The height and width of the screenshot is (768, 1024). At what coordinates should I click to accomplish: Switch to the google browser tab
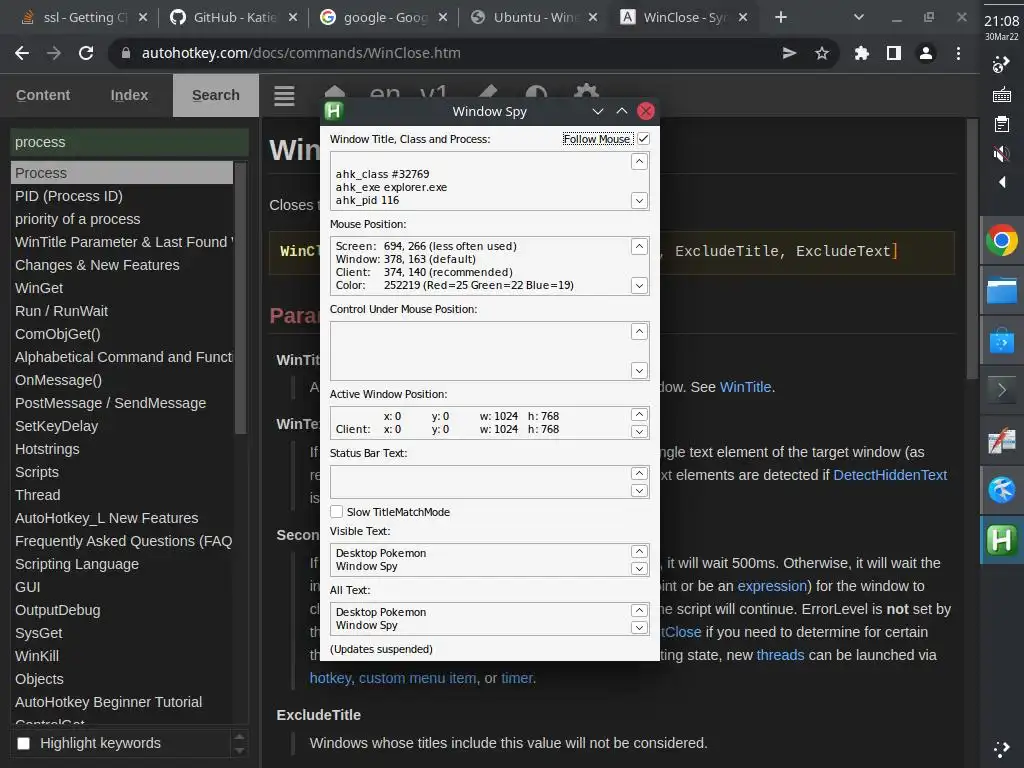383,18
